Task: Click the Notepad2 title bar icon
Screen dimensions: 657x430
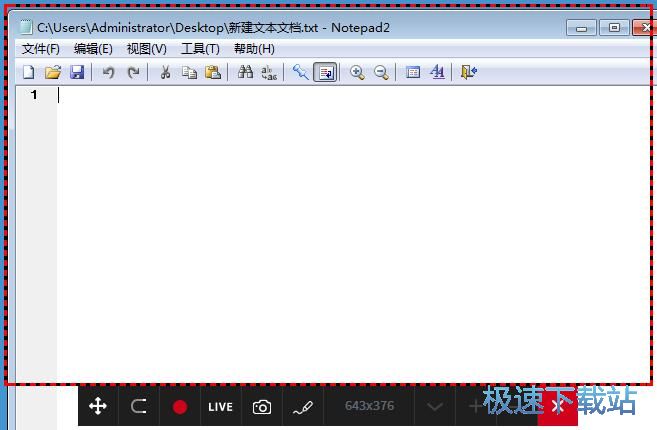Action: [26, 27]
